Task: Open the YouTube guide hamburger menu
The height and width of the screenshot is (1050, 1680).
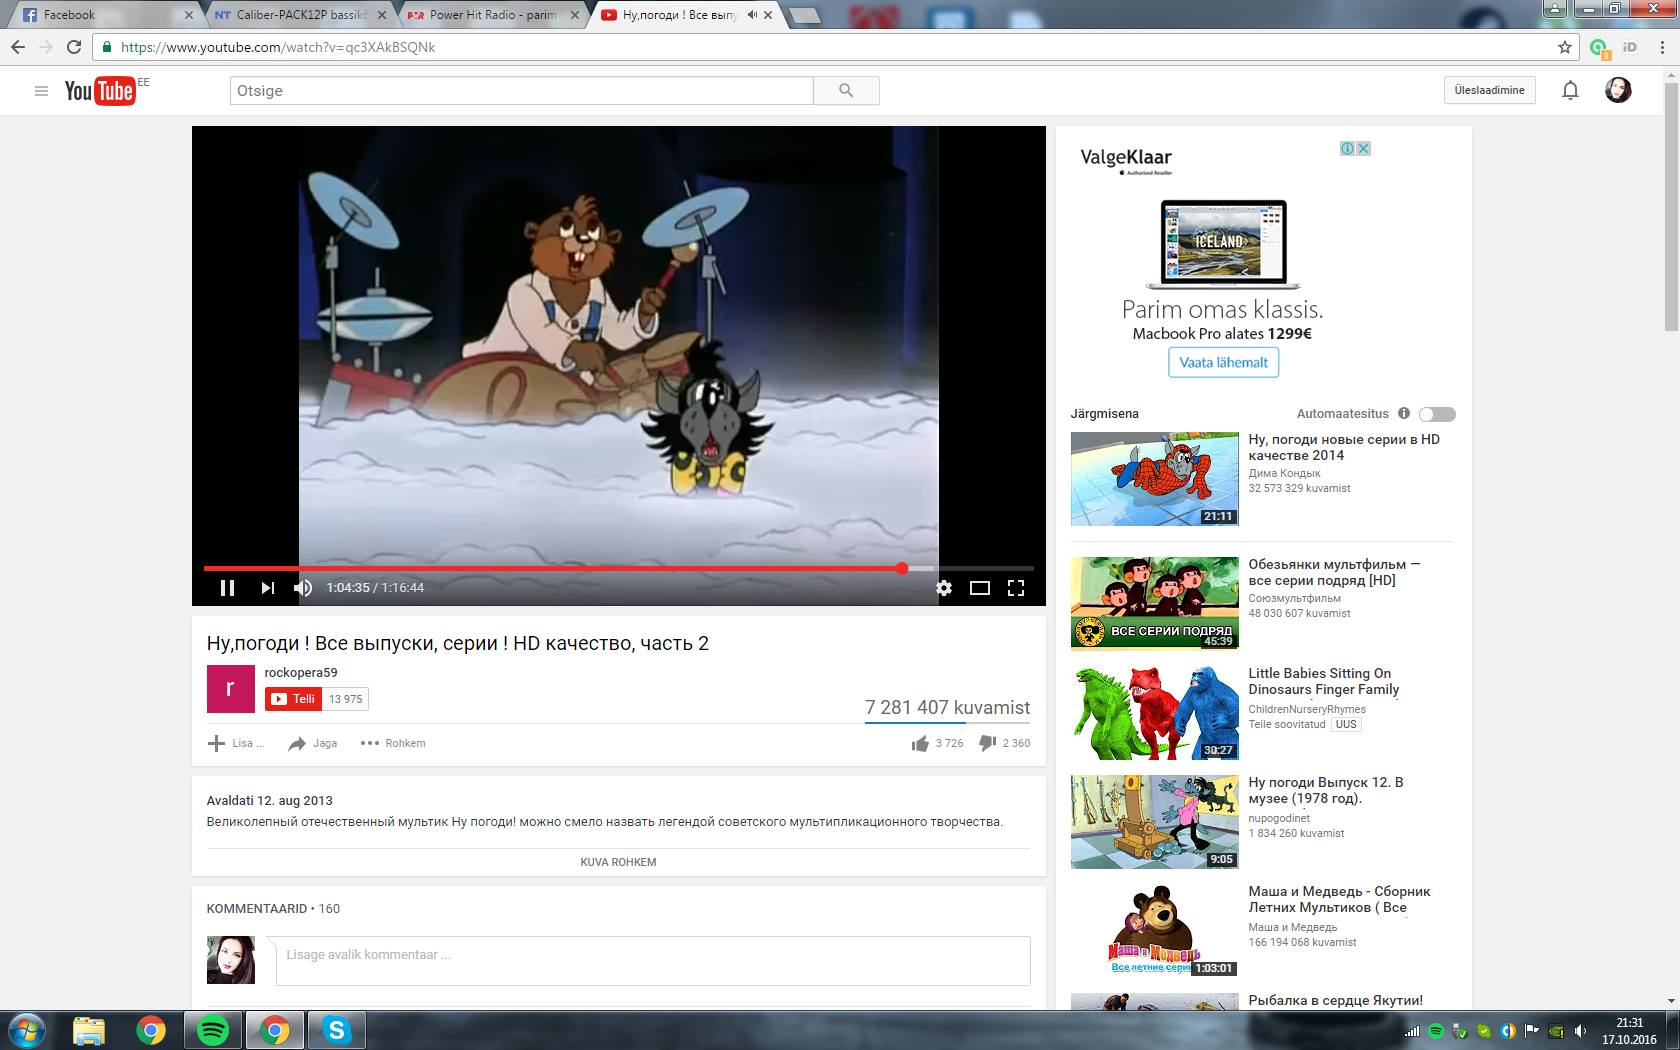Action: (41, 91)
